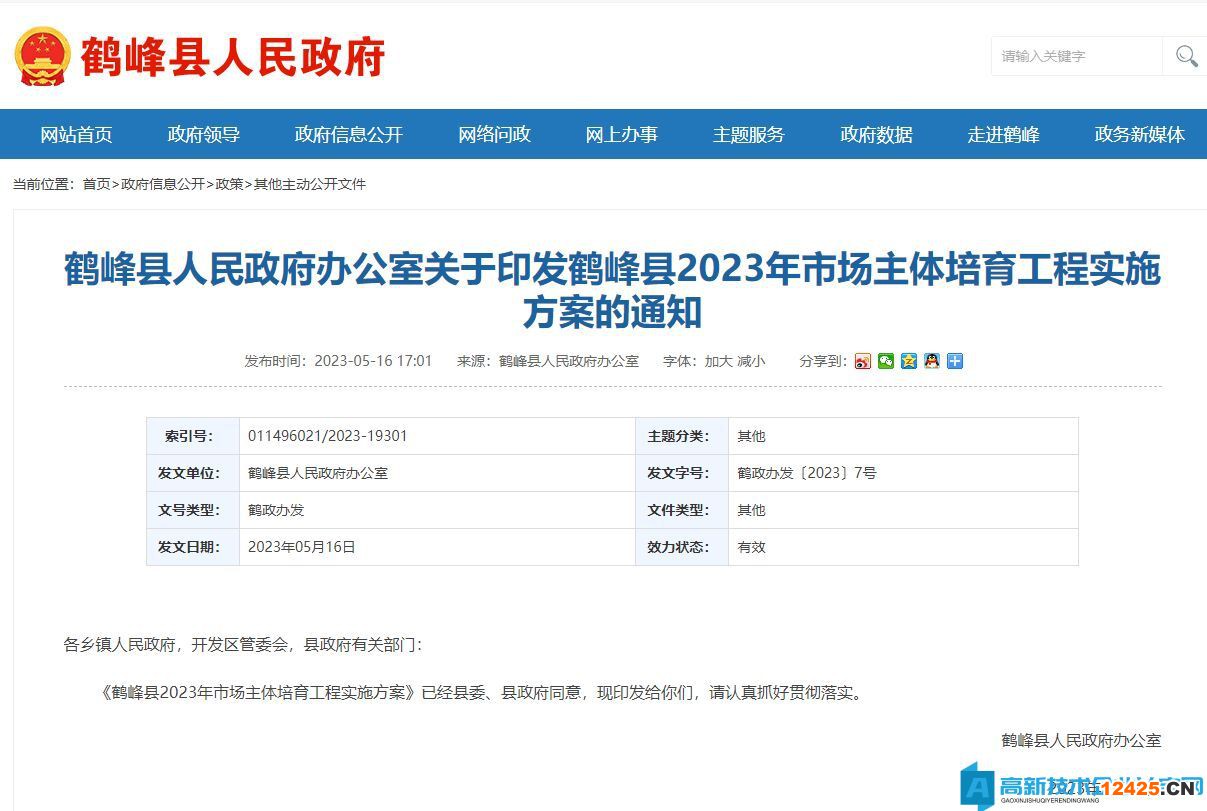Open 网站首页 nav menu item
Viewport: 1207px width, 811px height.
(76, 134)
